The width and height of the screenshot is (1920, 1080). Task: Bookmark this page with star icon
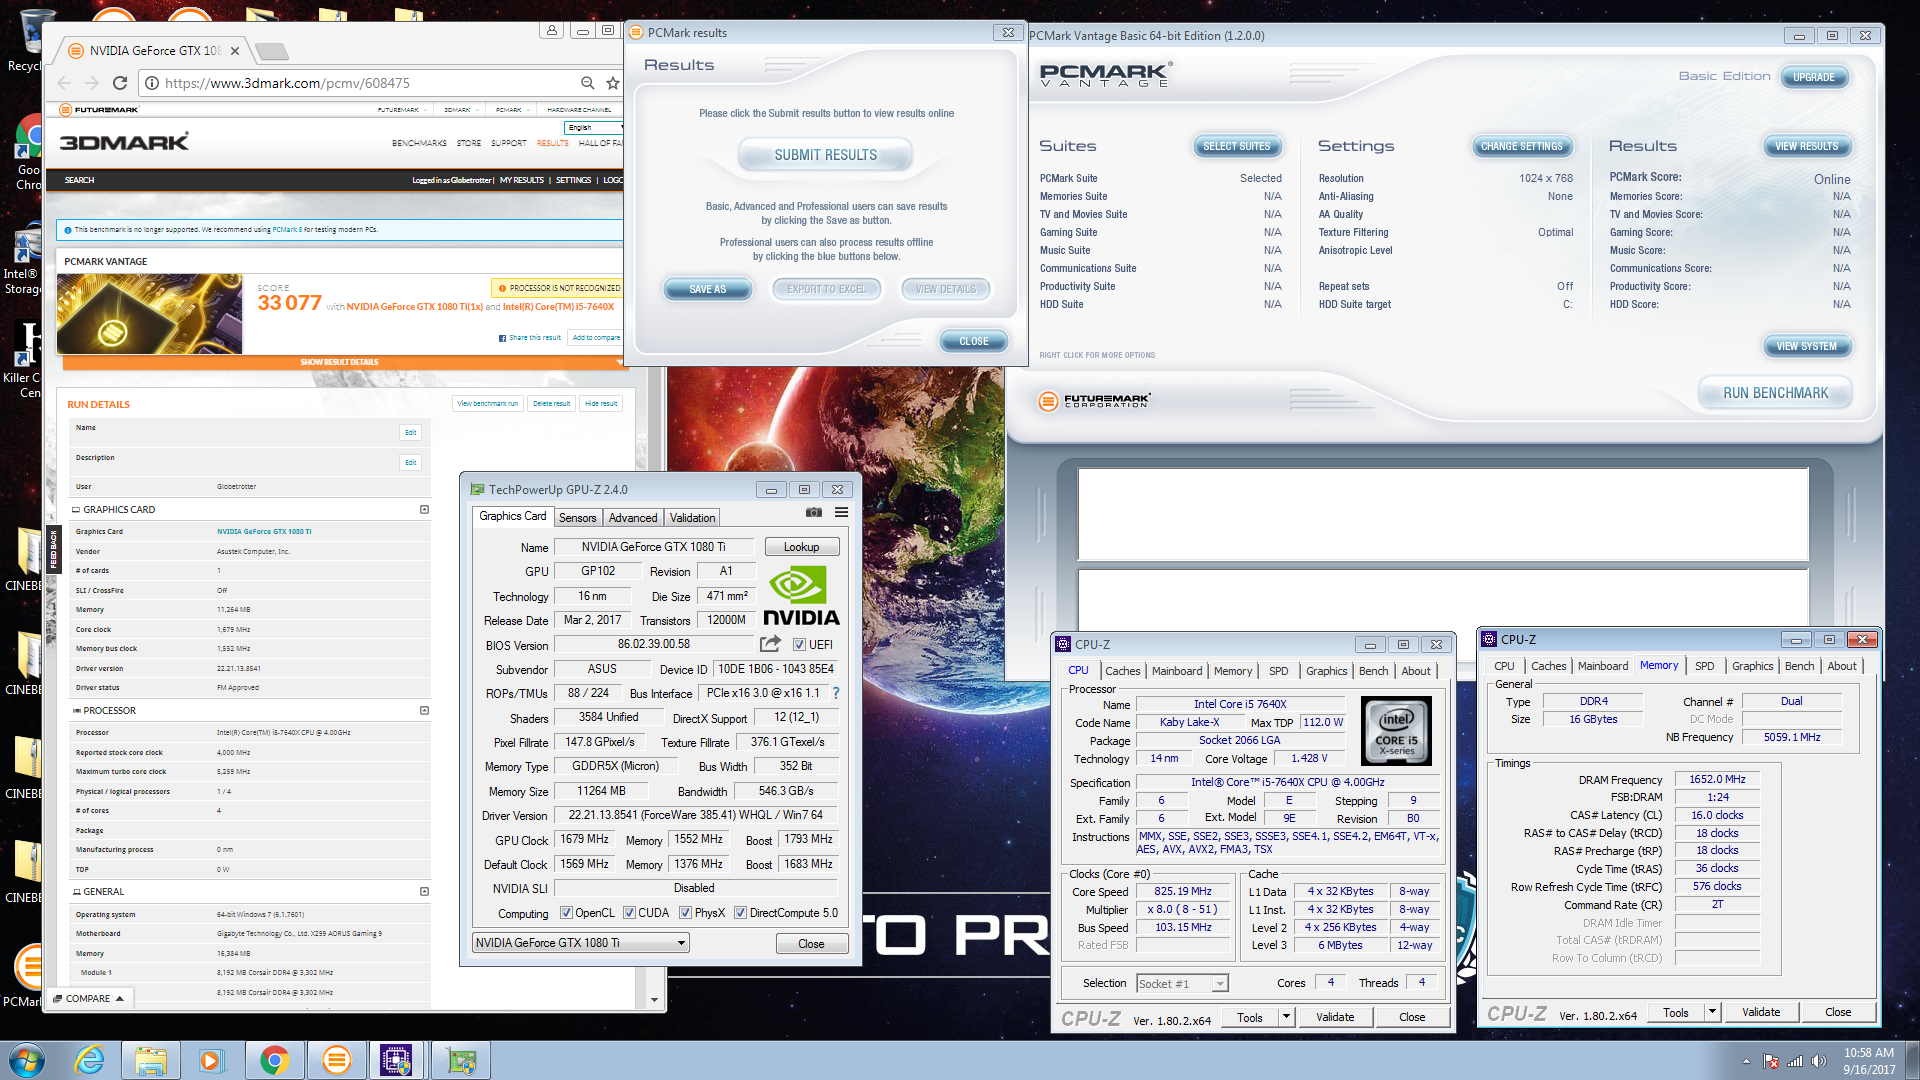tap(613, 83)
